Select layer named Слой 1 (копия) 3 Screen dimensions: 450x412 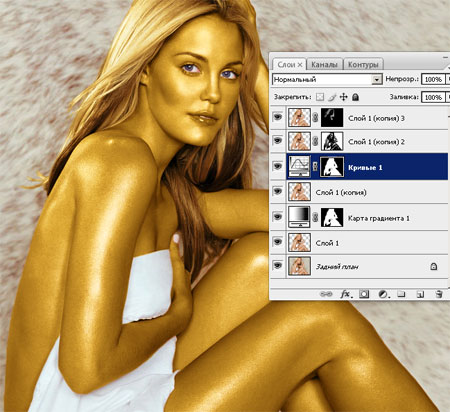click(376, 118)
